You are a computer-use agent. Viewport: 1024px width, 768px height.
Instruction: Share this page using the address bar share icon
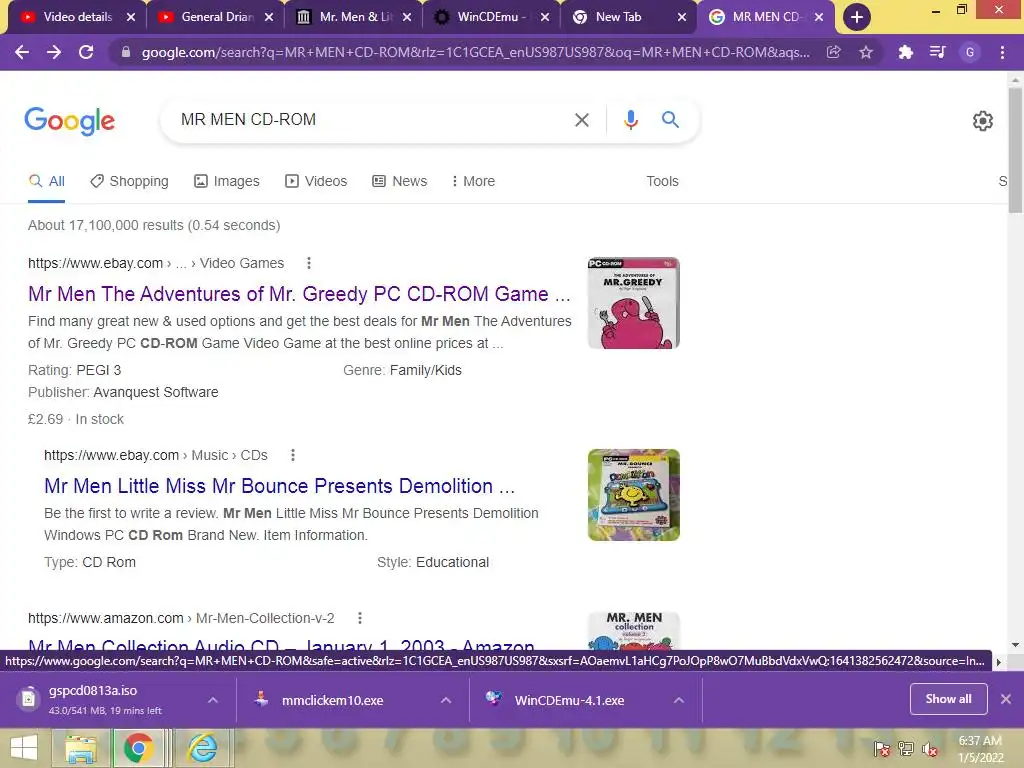coord(833,52)
